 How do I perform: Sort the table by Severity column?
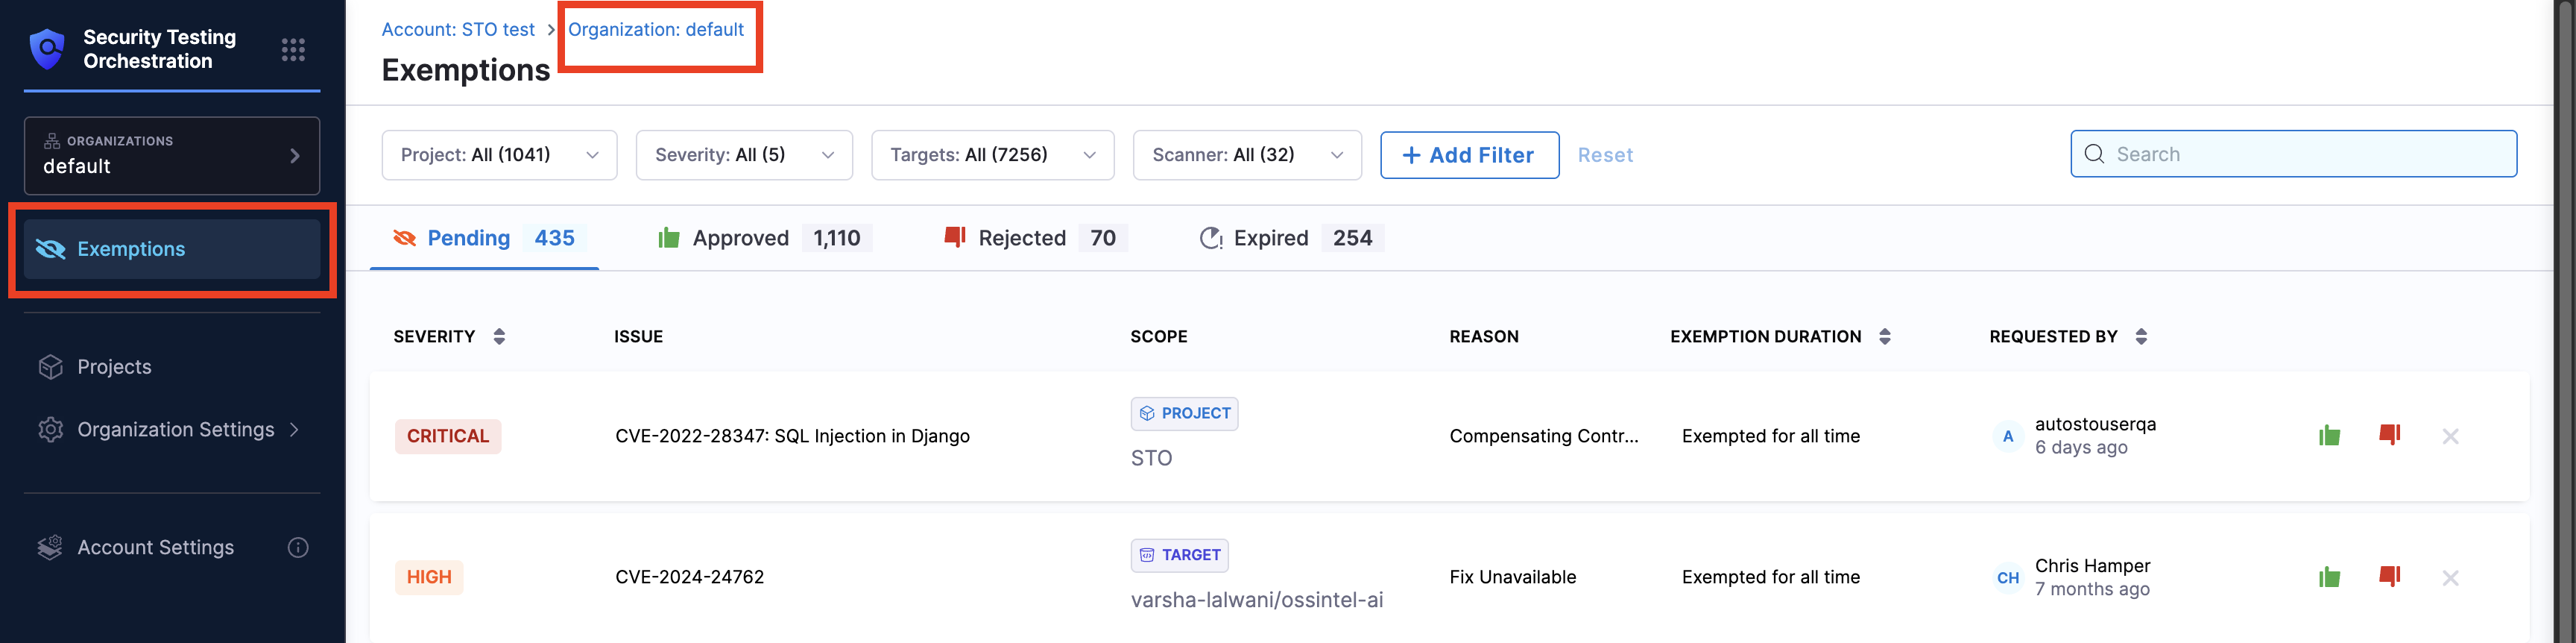point(499,337)
